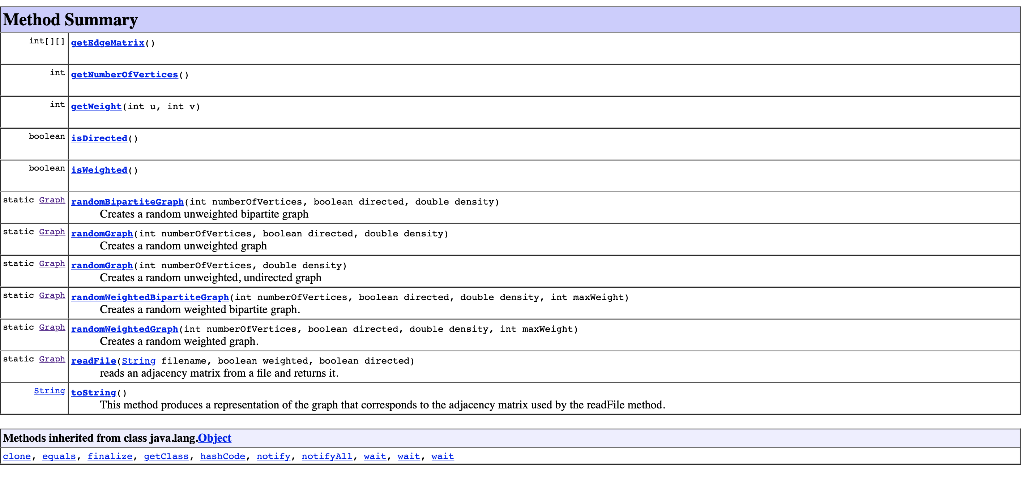
Task: Open inherited notify method link
Action: pos(274,456)
